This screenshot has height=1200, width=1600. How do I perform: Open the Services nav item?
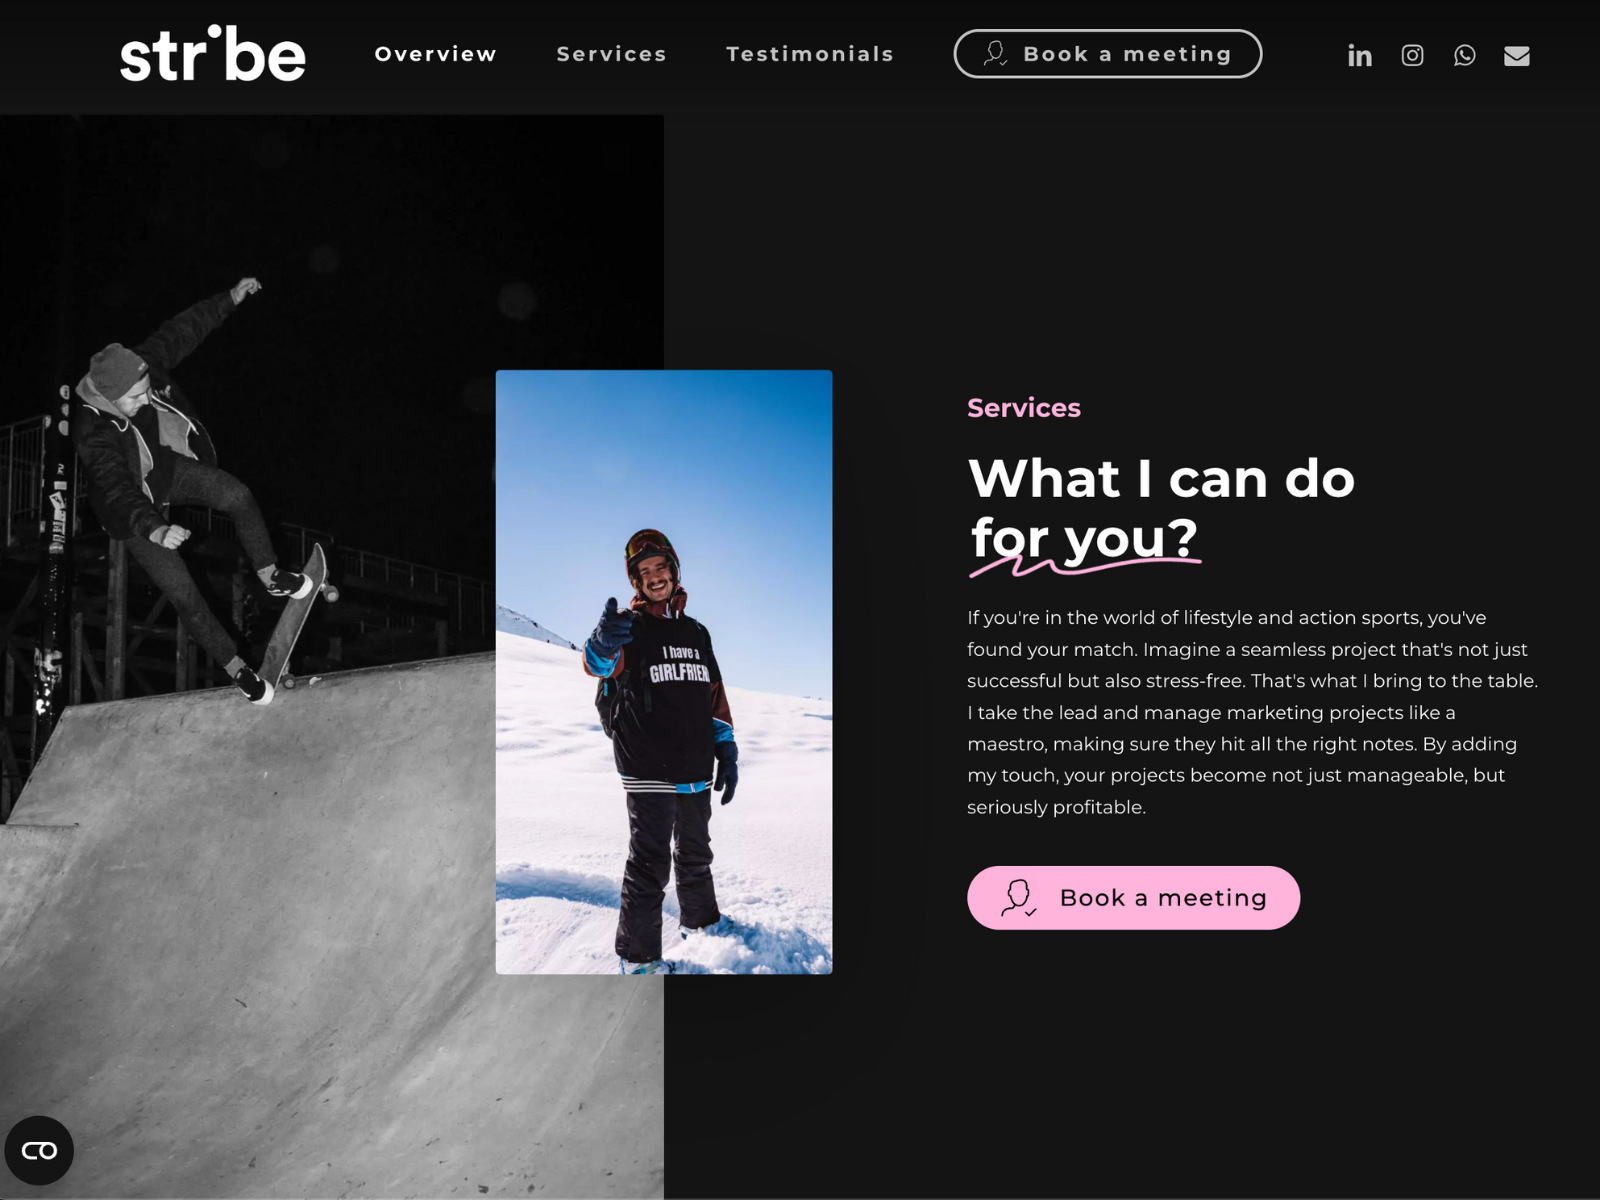[x=611, y=54]
